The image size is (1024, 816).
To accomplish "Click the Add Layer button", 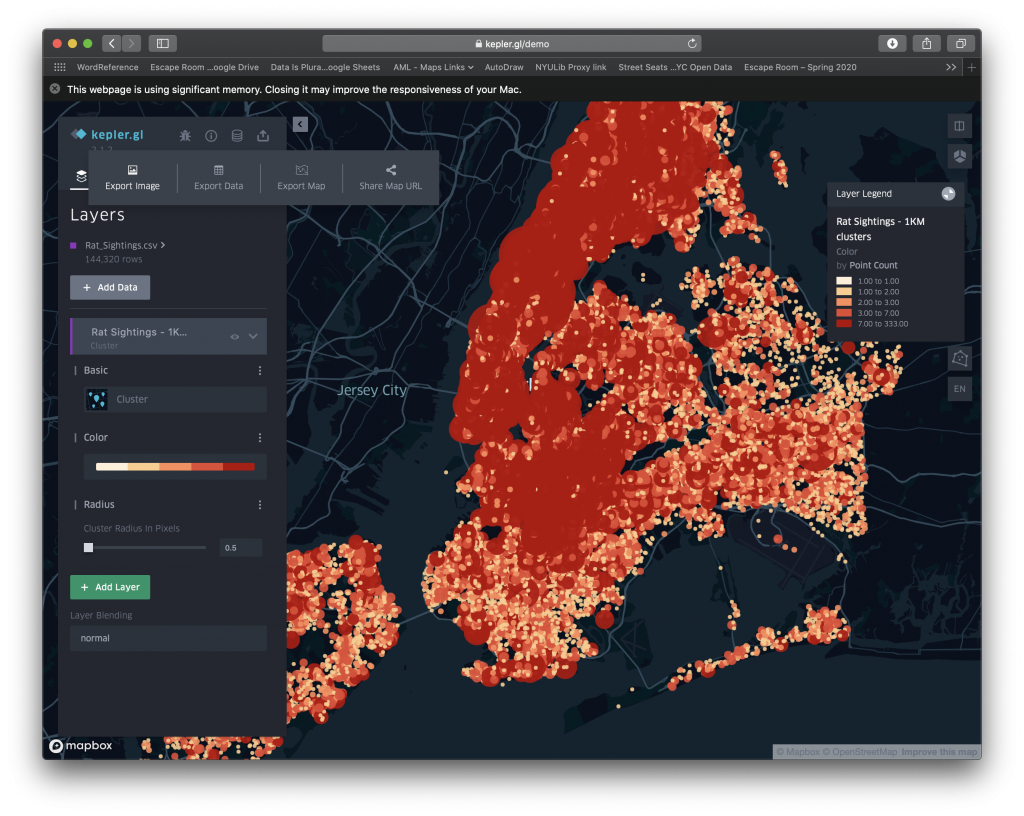I will click(x=109, y=587).
